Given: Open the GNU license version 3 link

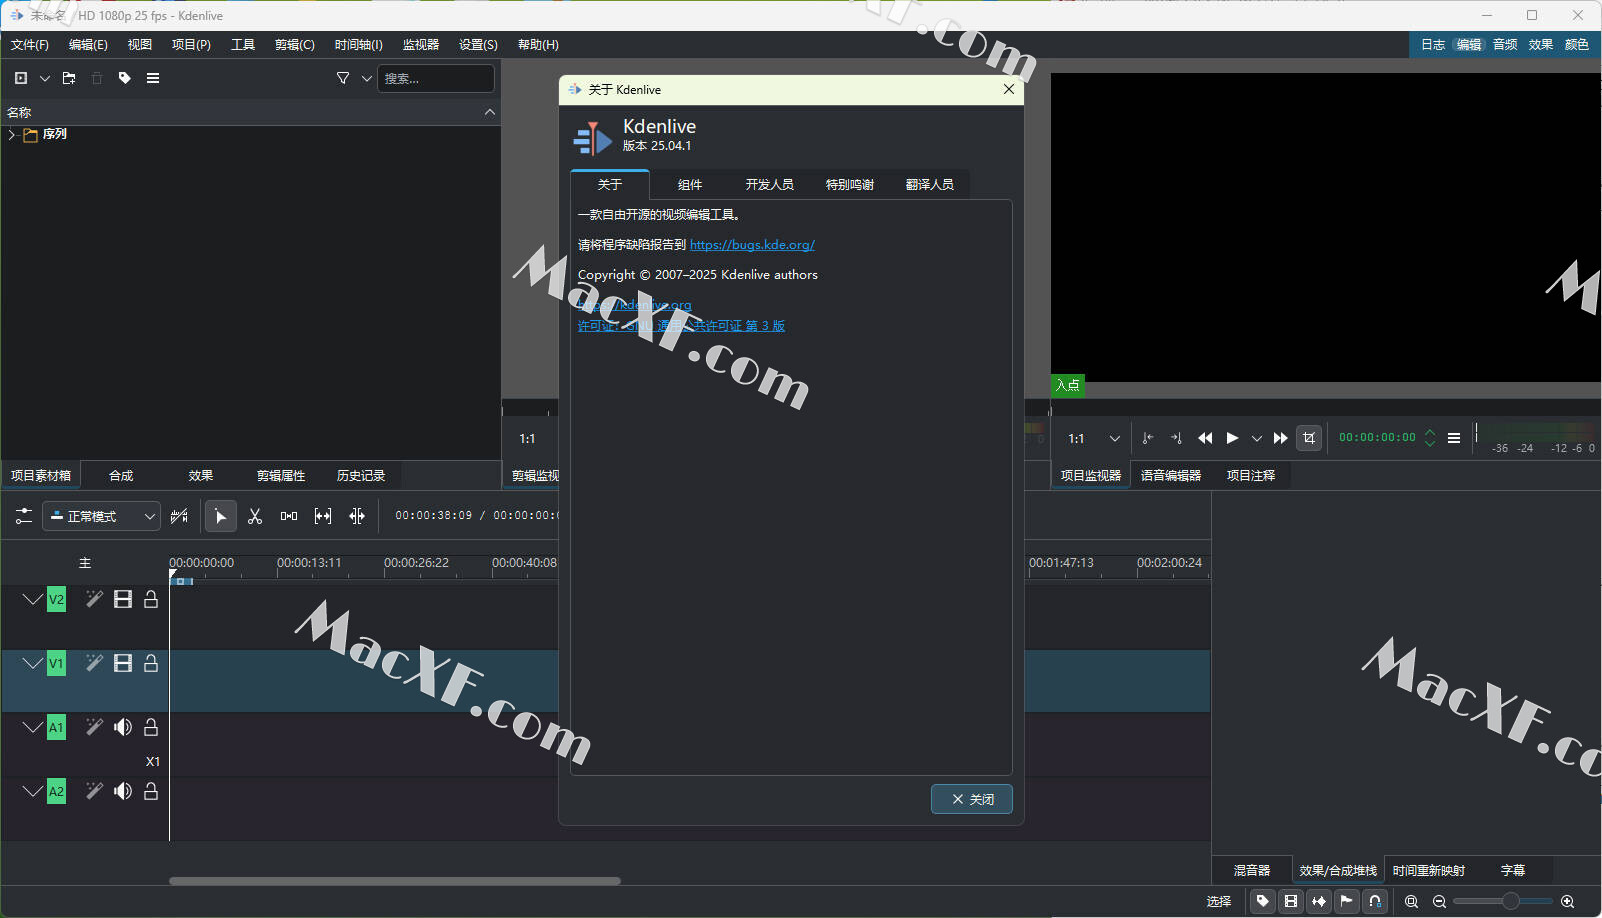Looking at the screenshot, I should pyautogui.click(x=681, y=326).
